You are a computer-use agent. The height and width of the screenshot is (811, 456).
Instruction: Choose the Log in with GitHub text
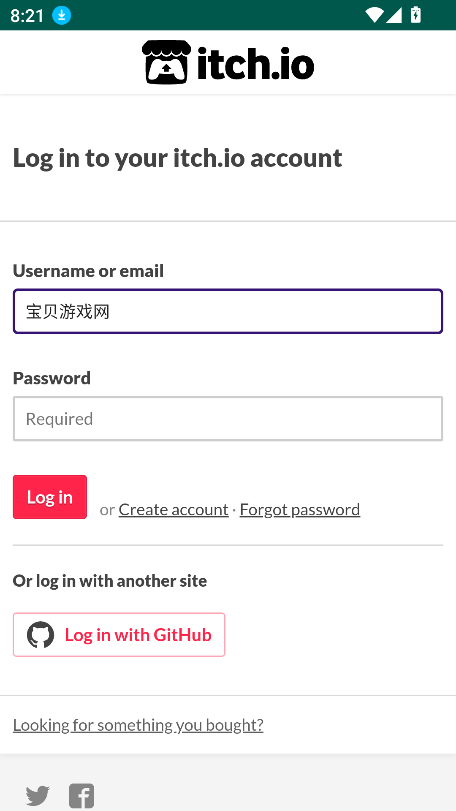pos(138,635)
